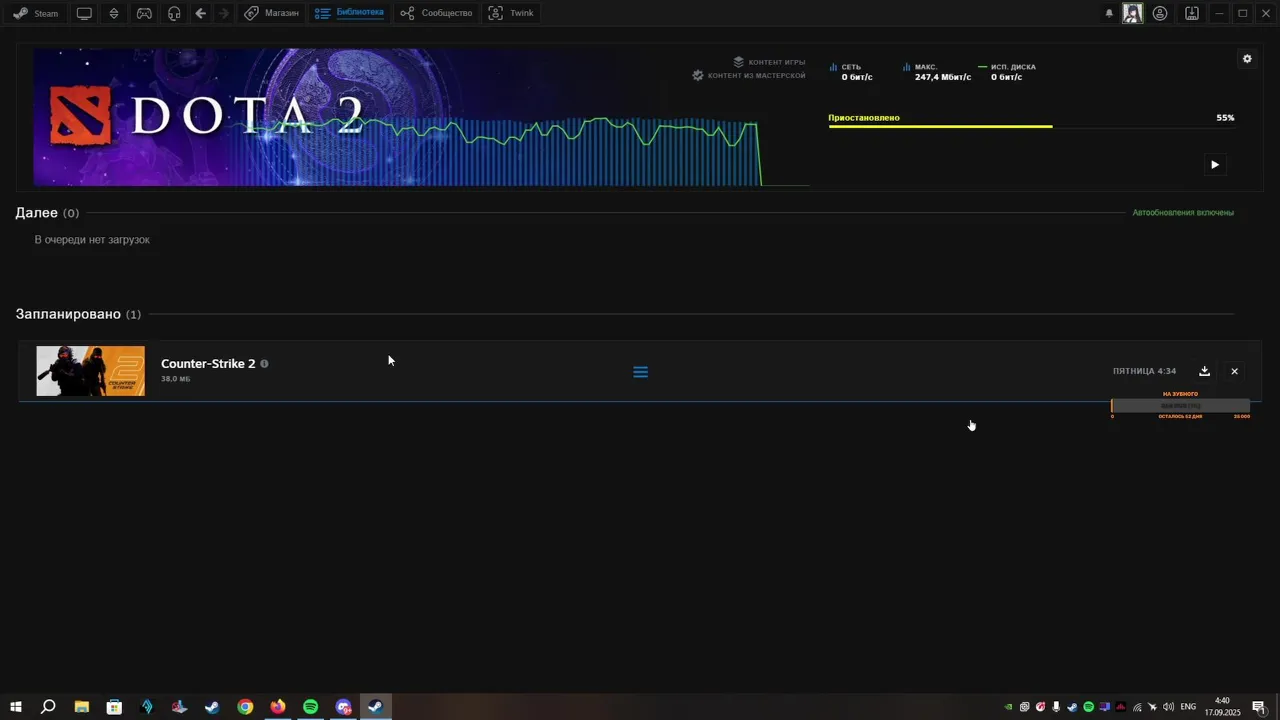Click the Сеть network speed stat
The height and width of the screenshot is (720, 1280).
tap(850, 72)
